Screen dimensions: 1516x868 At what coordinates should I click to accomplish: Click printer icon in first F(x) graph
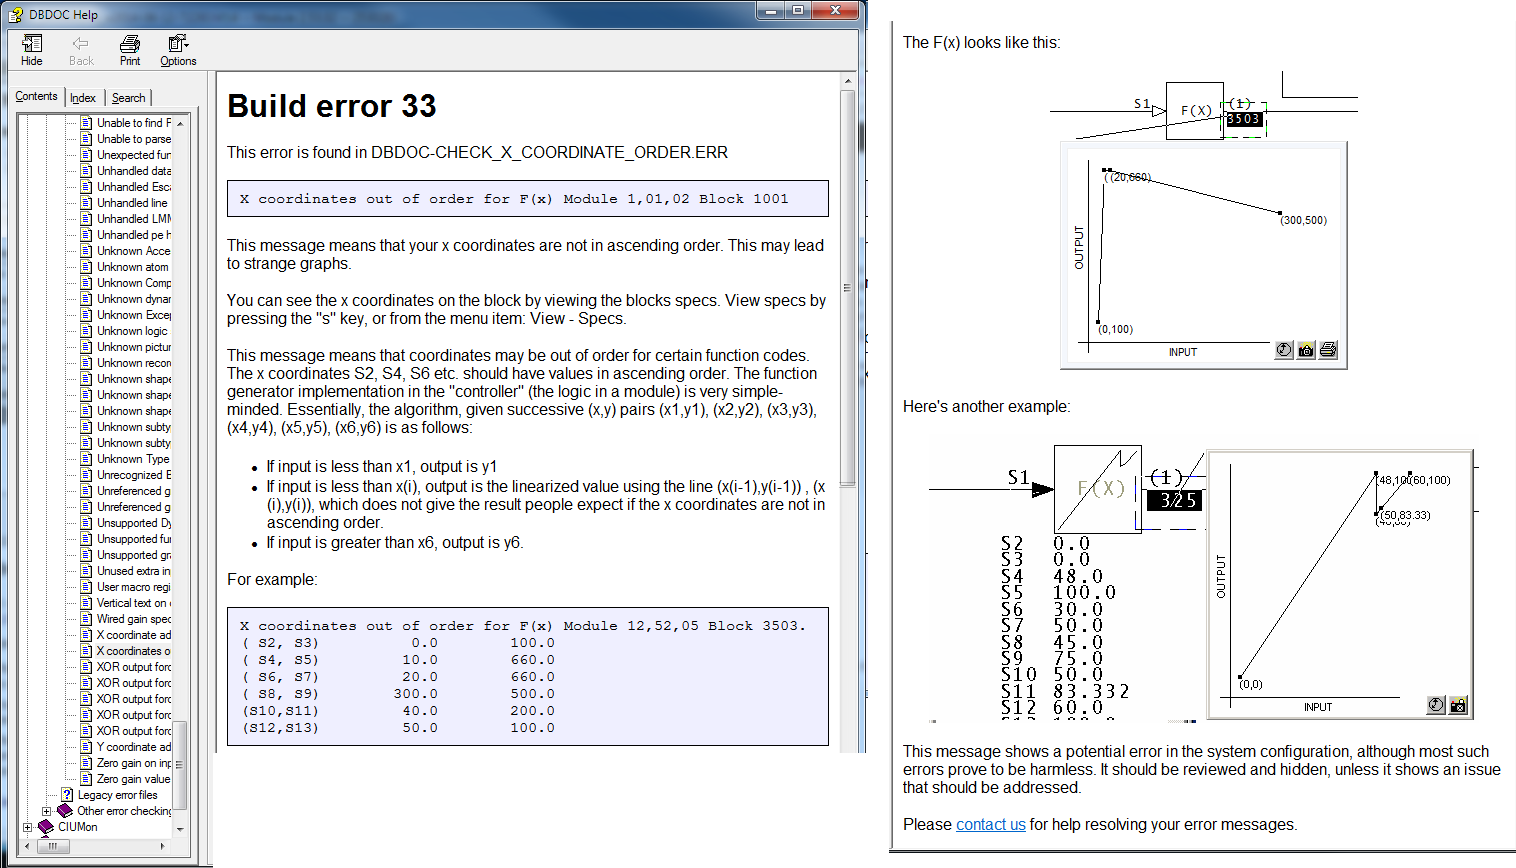click(1328, 350)
